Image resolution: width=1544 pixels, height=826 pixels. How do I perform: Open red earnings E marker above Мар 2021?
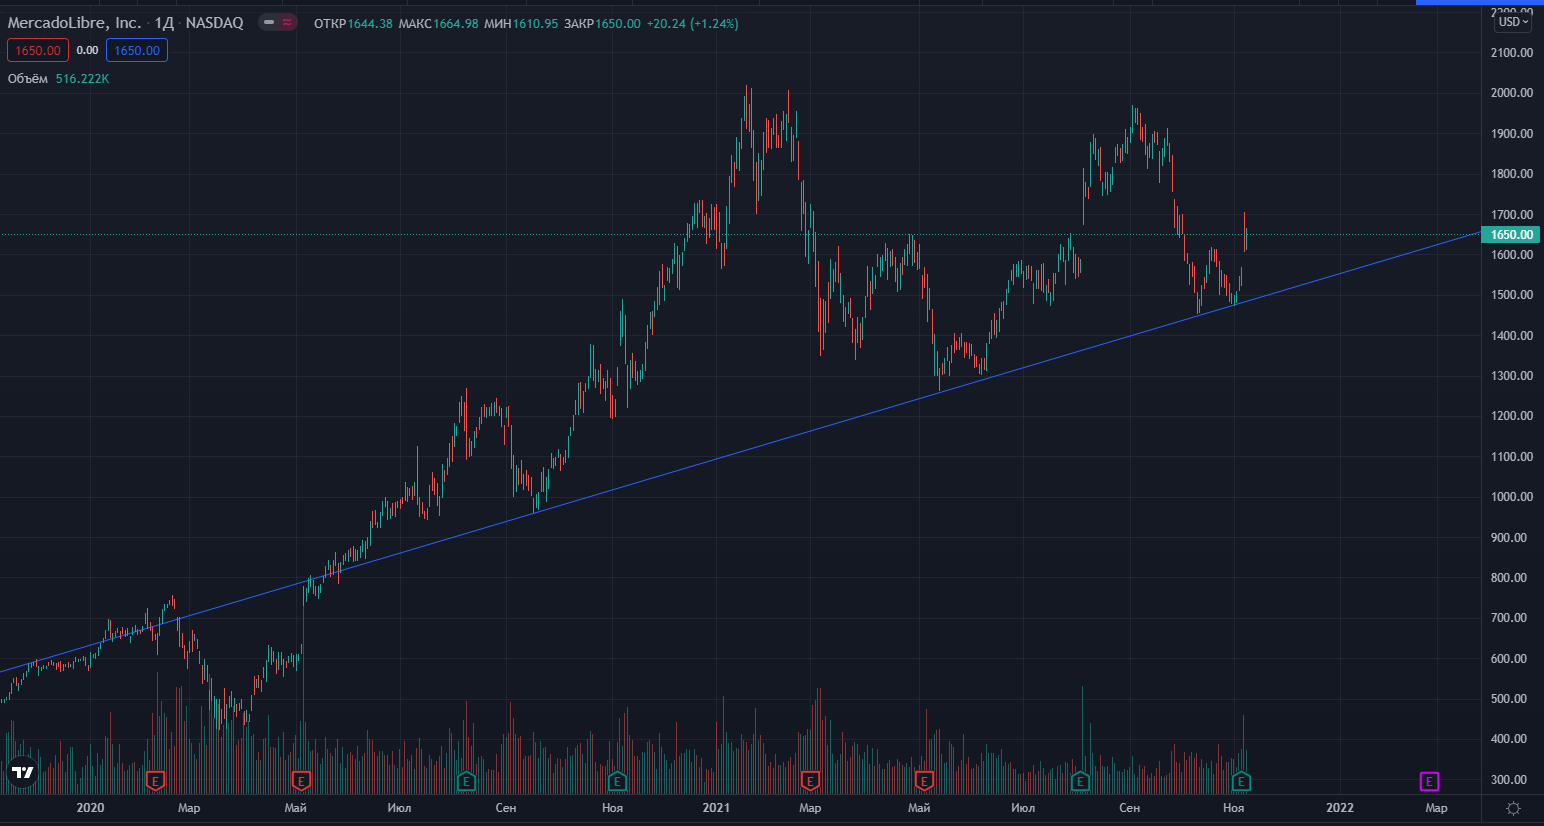tap(810, 781)
